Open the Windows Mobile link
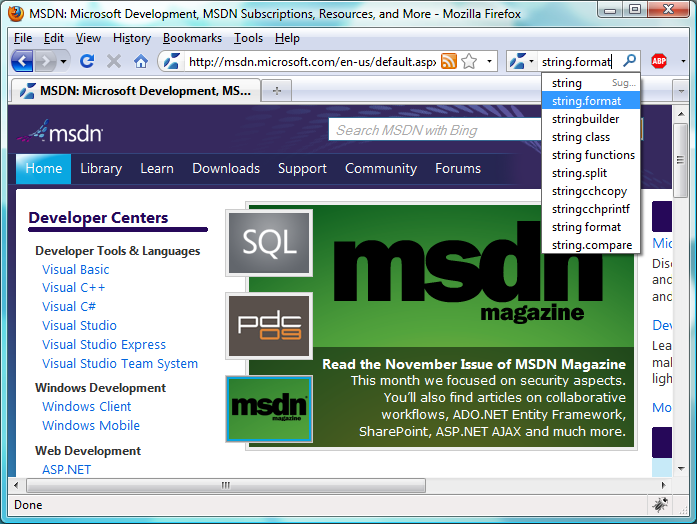 pyautogui.click(x=91, y=425)
